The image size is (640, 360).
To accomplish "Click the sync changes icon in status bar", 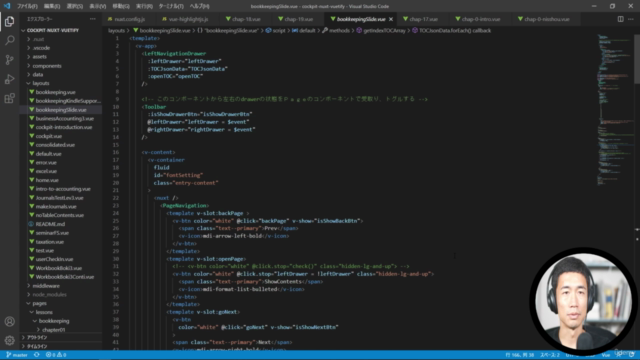I will [37, 355].
